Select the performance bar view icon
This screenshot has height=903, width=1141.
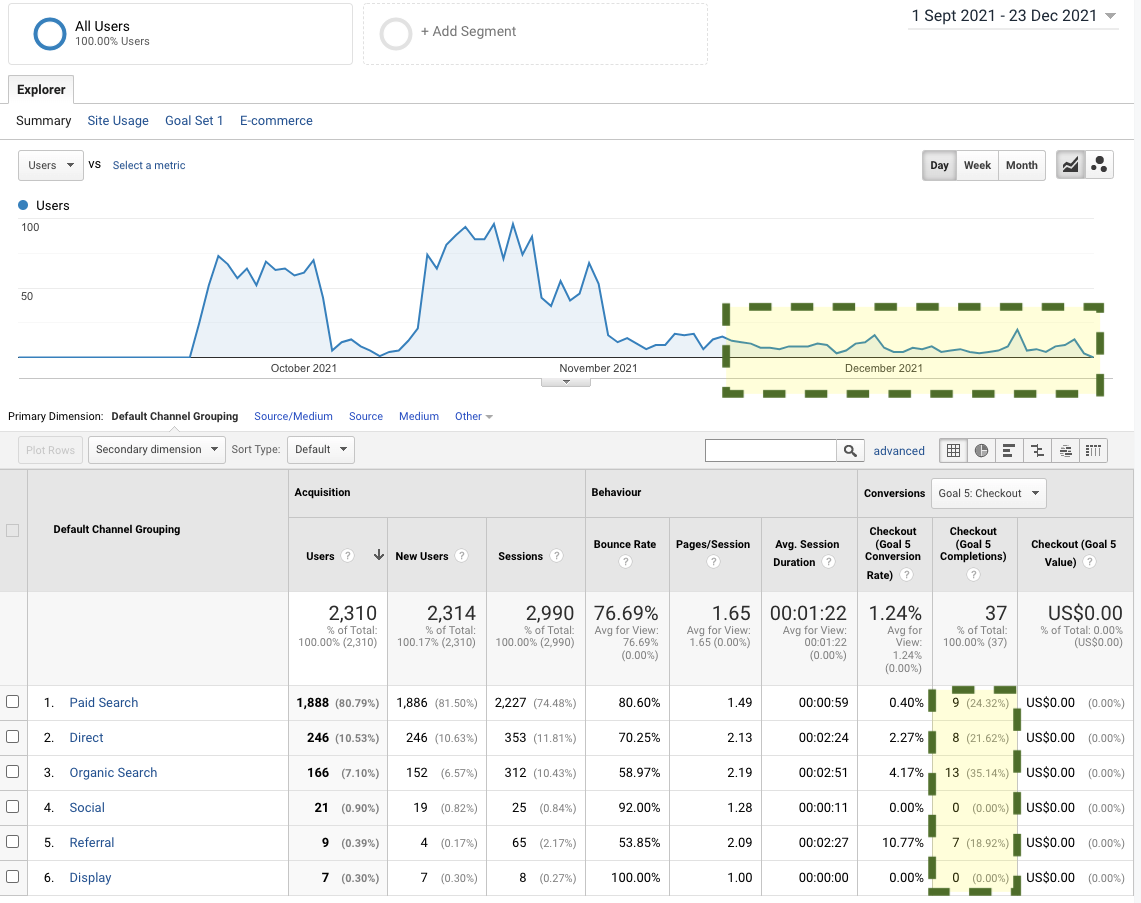[1009, 450]
